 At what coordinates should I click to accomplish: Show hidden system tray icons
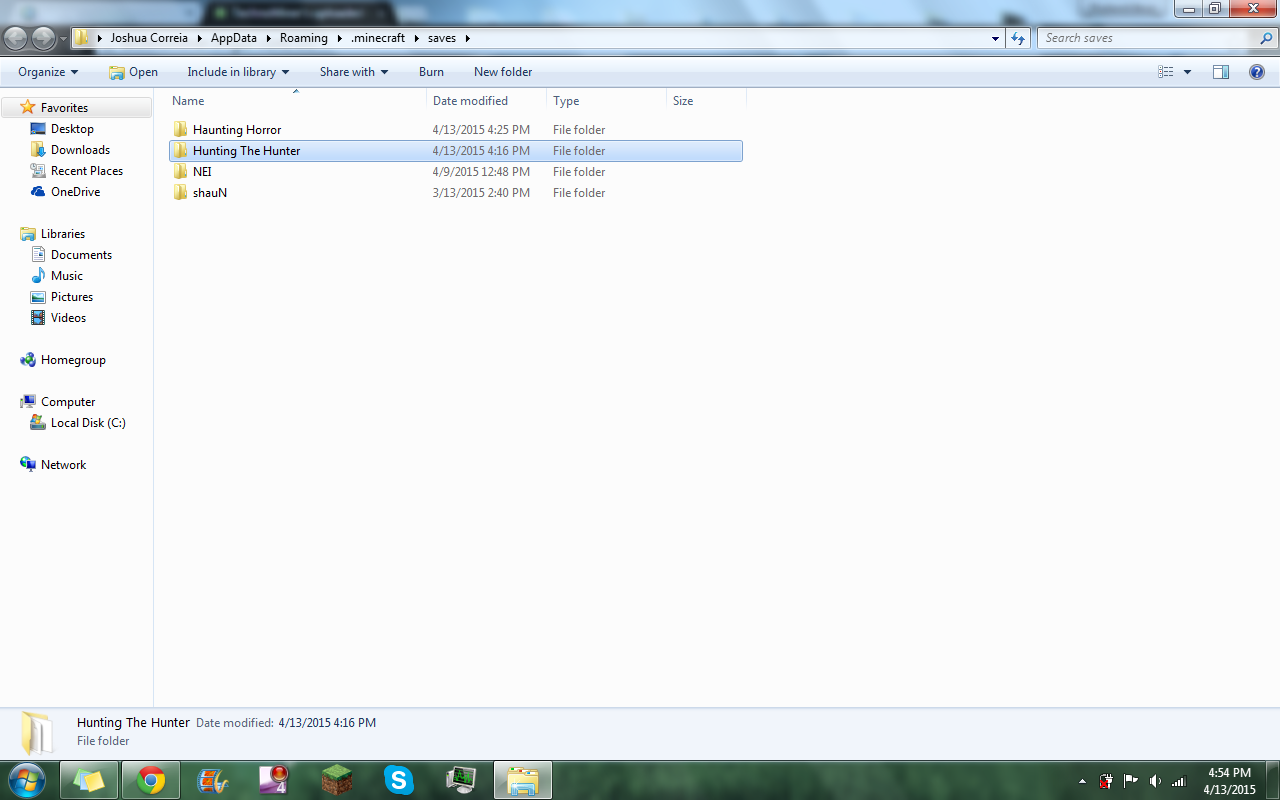coord(1082,781)
